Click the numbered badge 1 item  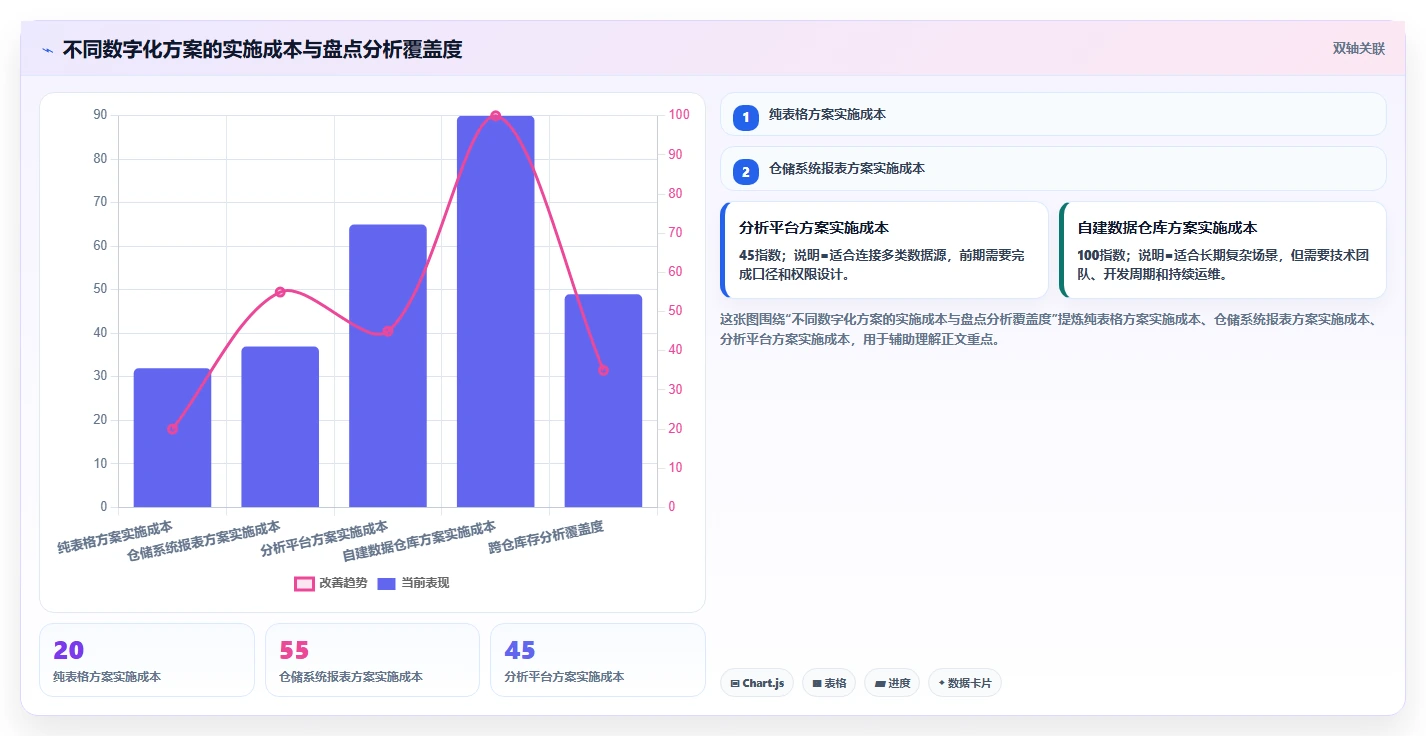click(x=746, y=117)
